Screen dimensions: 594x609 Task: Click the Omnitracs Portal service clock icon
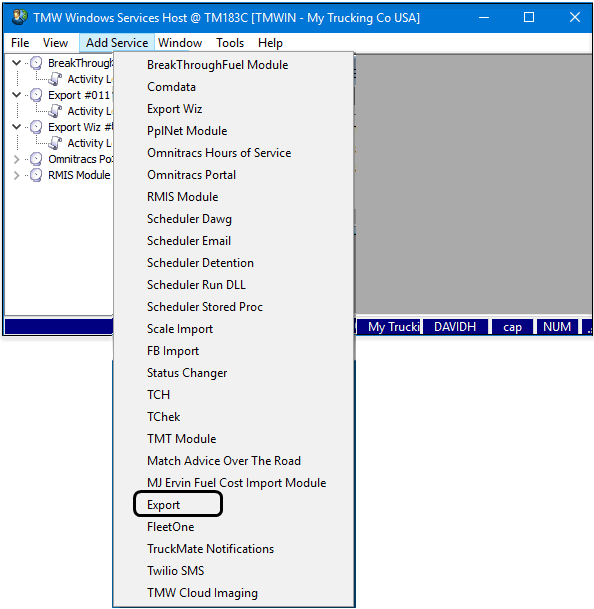[36, 159]
